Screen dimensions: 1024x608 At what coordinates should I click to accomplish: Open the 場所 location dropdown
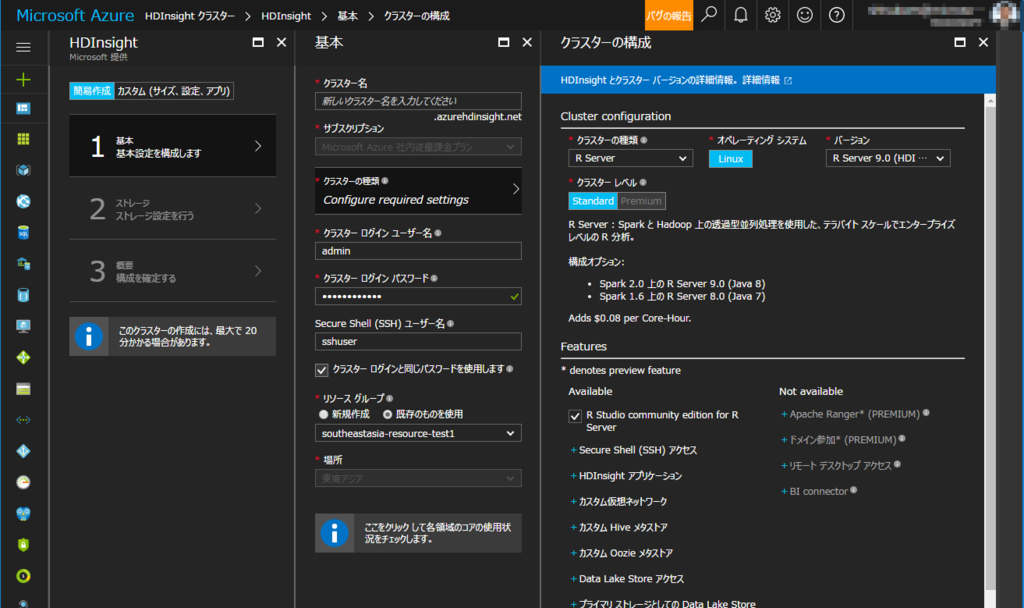point(418,479)
